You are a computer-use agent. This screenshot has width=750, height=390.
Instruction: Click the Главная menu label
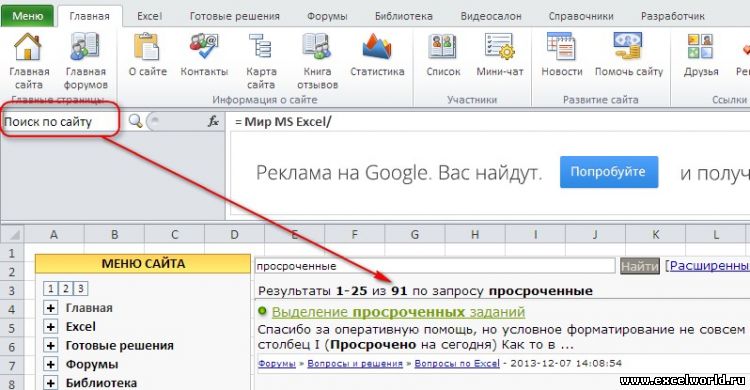89,308
